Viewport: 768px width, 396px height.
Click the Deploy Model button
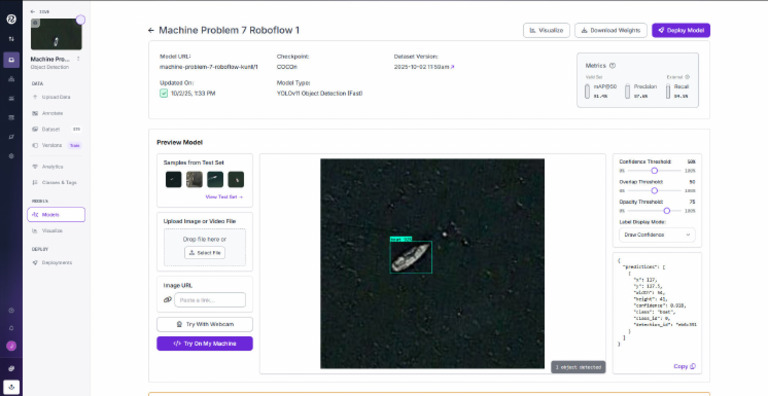pos(681,30)
